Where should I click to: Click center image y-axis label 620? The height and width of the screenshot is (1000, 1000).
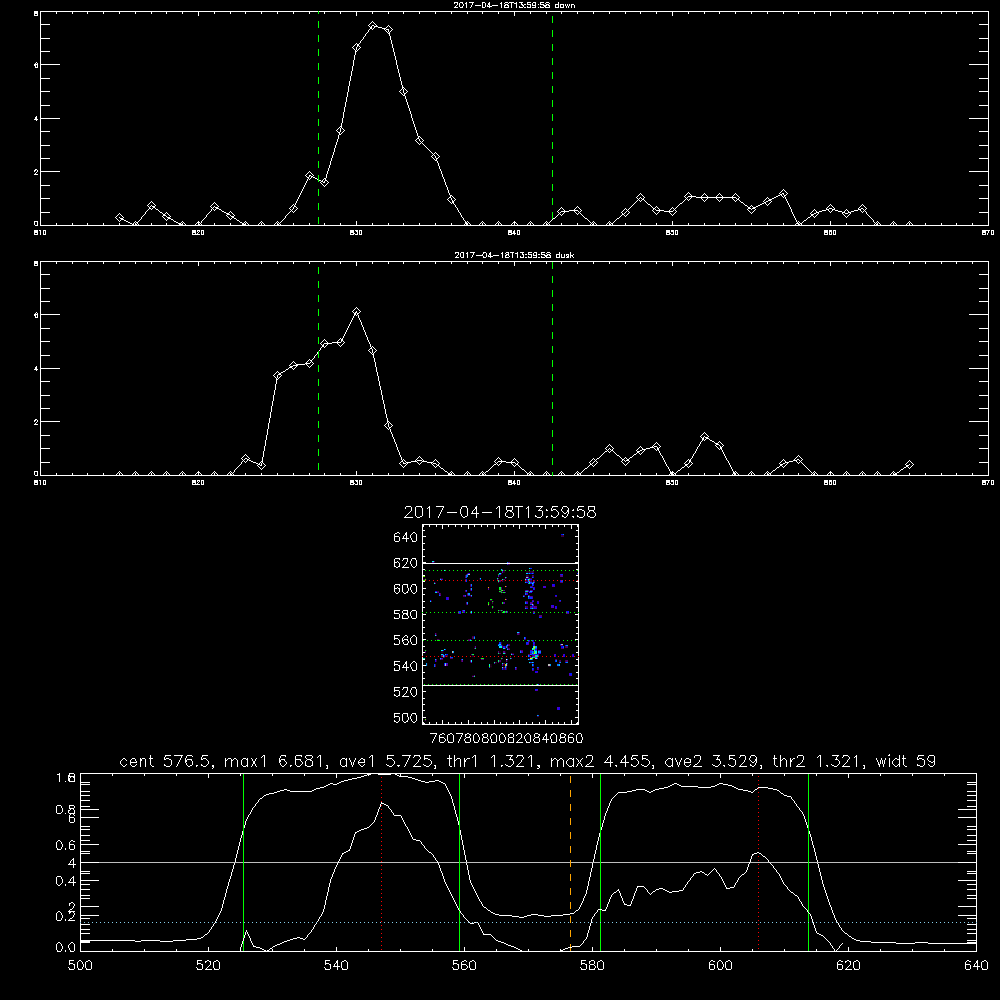pos(406,563)
